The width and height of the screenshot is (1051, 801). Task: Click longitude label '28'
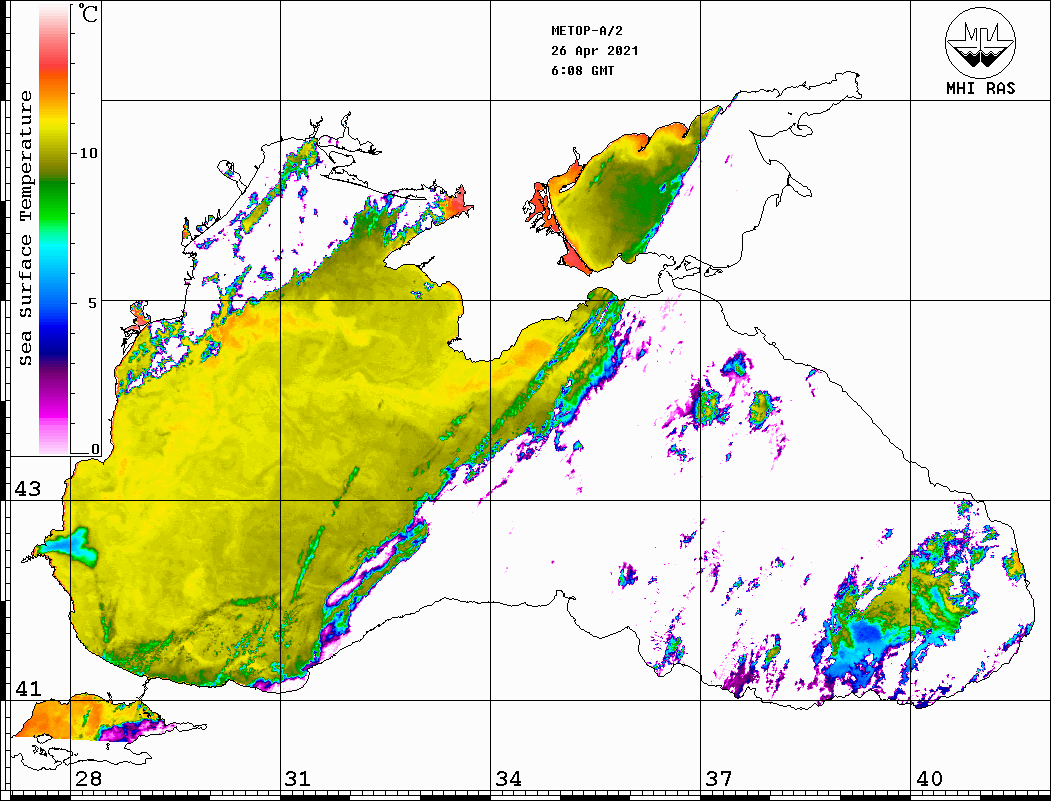pyautogui.click(x=88, y=778)
